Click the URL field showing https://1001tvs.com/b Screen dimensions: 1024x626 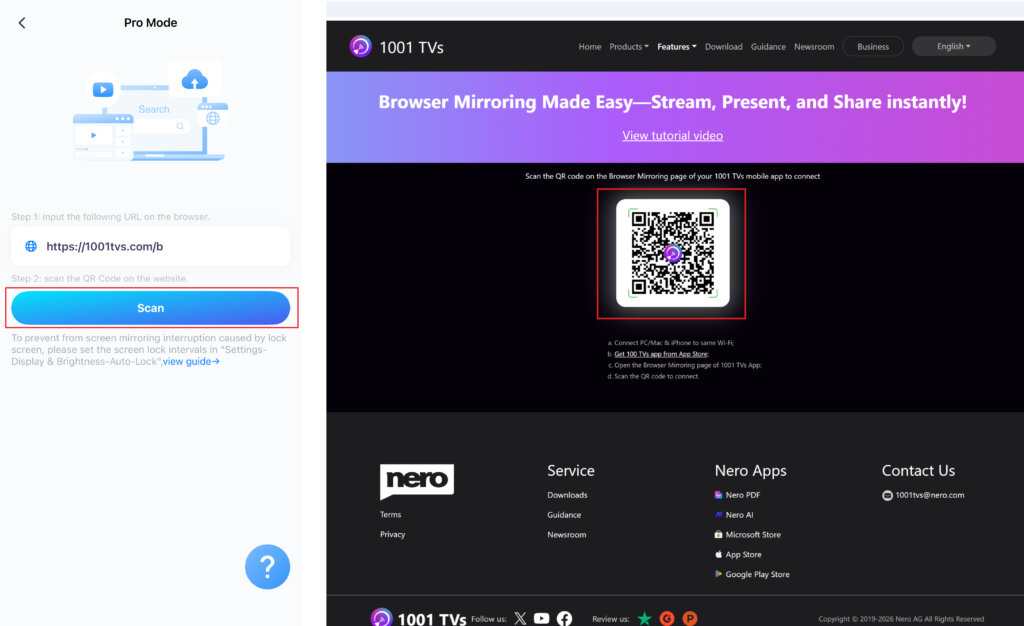click(x=150, y=246)
